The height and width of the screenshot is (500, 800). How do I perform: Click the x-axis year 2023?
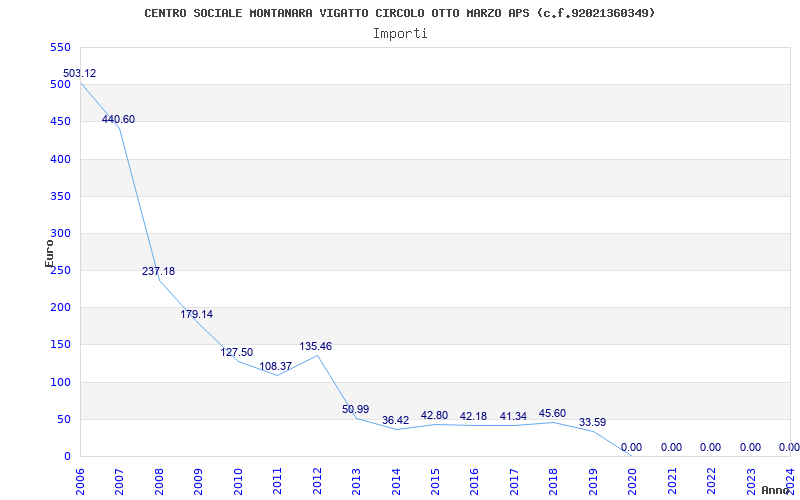(752, 481)
